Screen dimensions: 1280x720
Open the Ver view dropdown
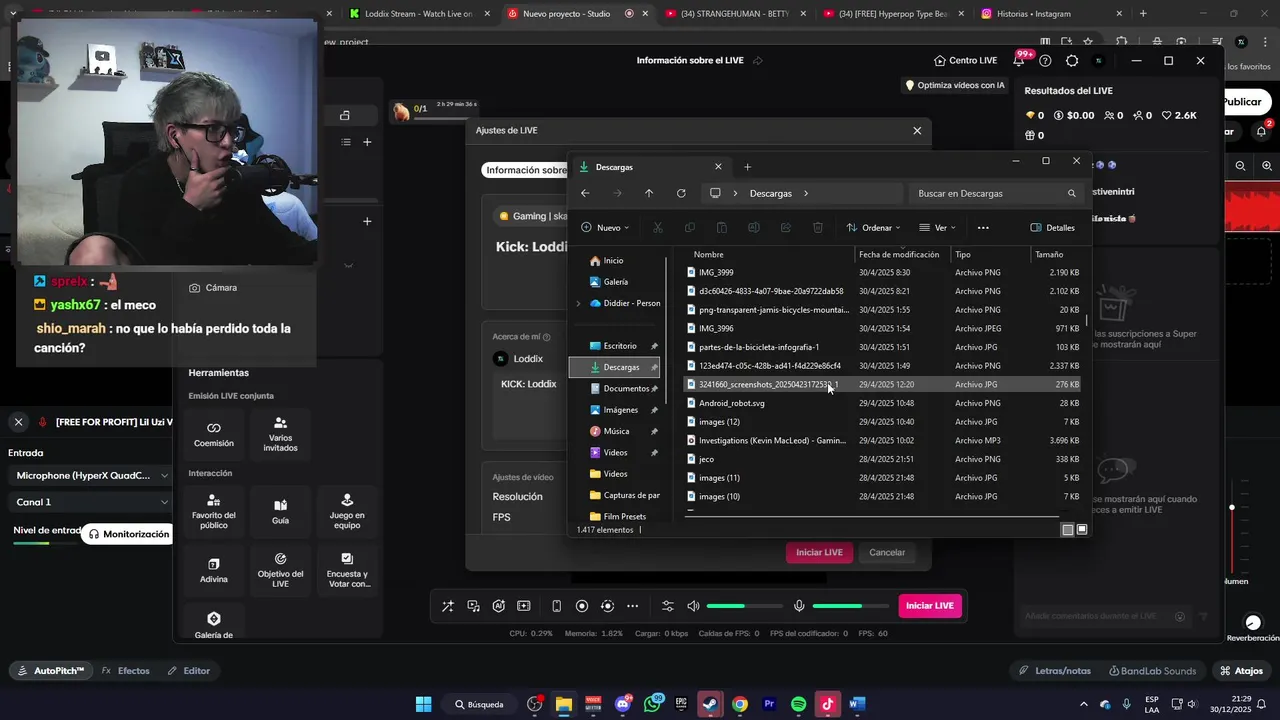click(x=937, y=228)
